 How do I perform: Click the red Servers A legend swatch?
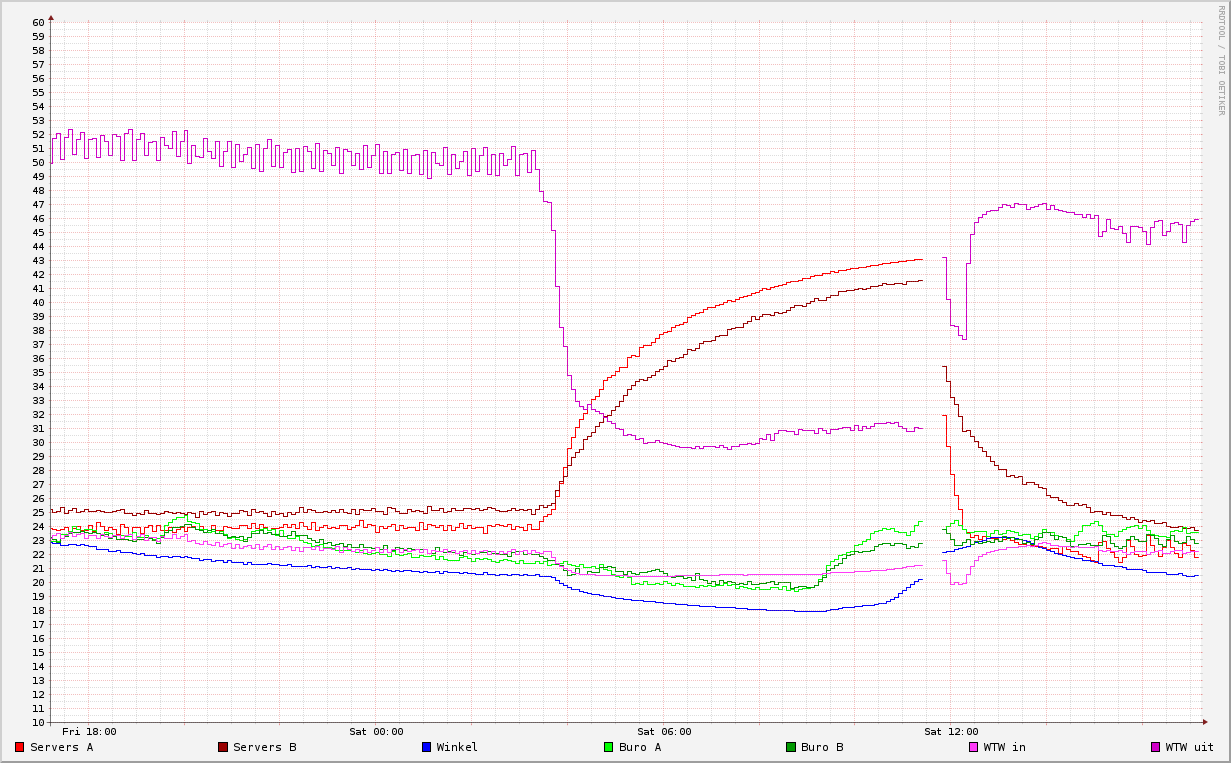(20, 747)
